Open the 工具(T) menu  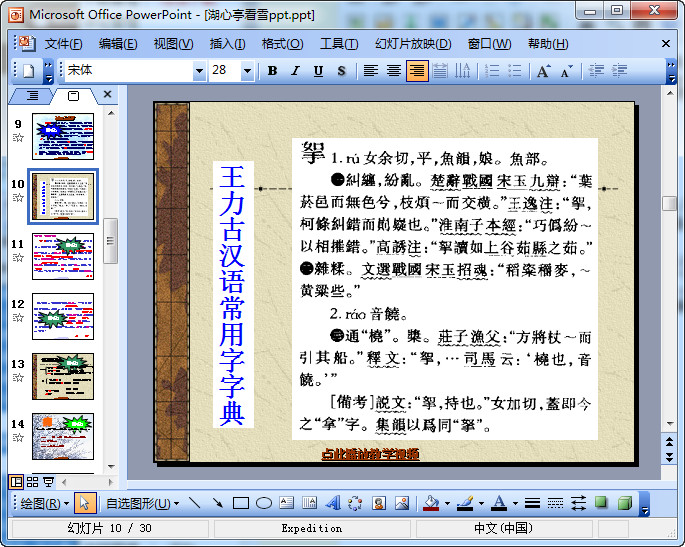tap(339, 44)
